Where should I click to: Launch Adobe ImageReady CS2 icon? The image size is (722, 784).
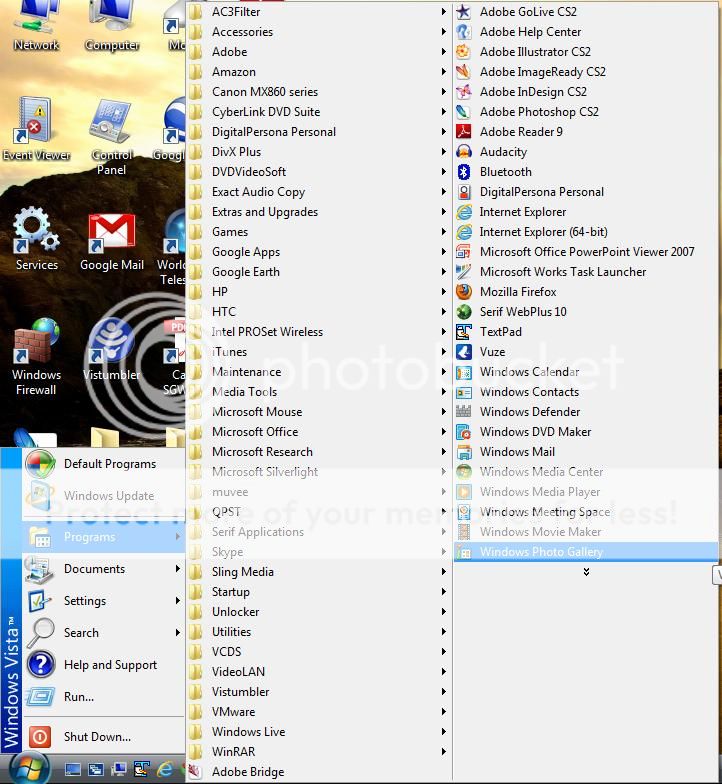[x=464, y=72]
